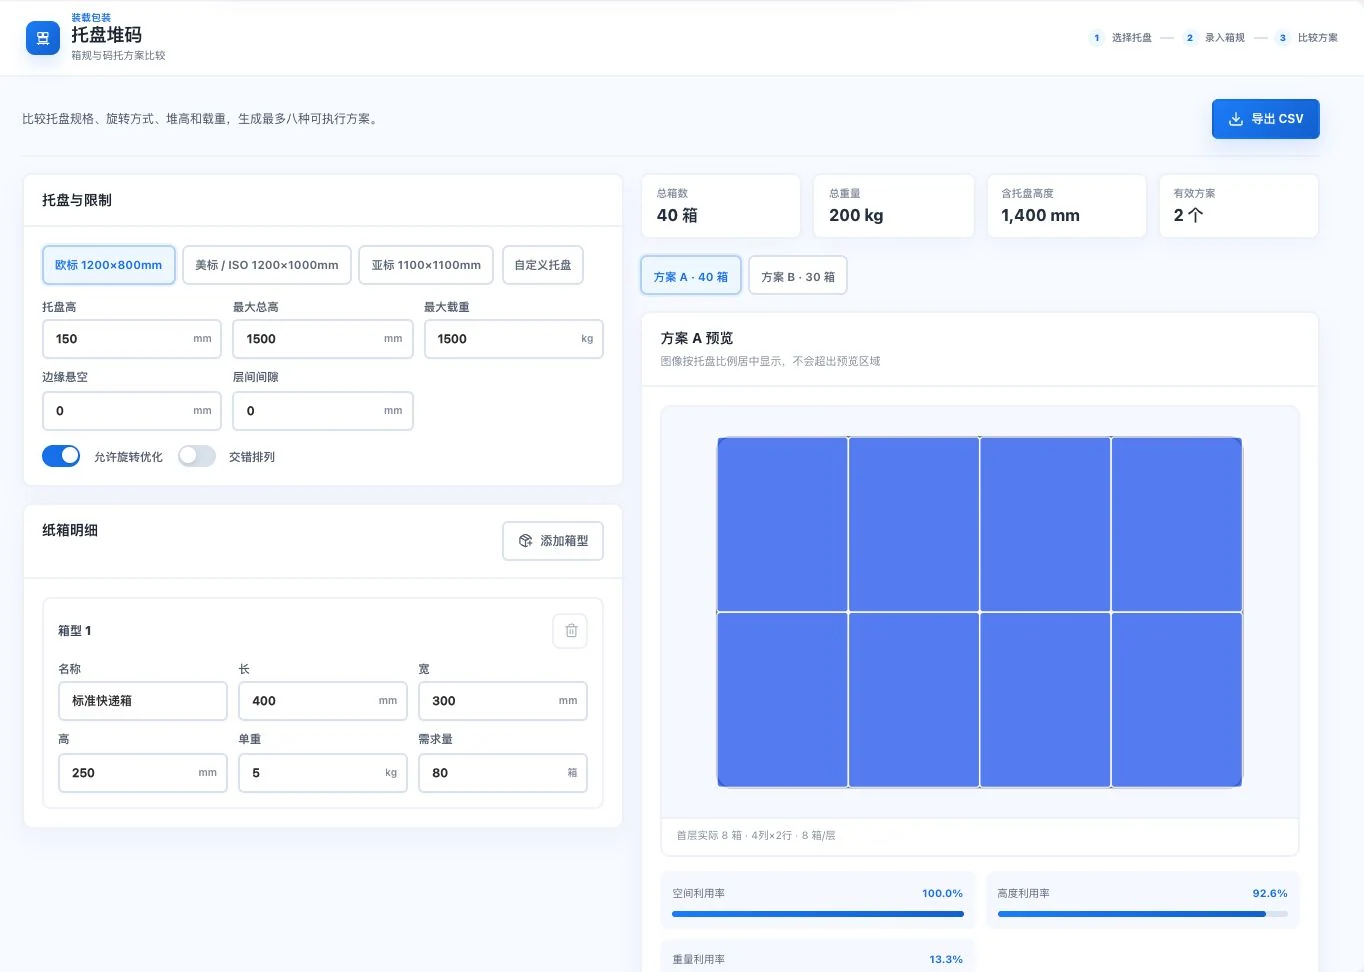Click the 空间利用率 progress bar
The width and height of the screenshot is (1364, 972).
tap(818, 914)
